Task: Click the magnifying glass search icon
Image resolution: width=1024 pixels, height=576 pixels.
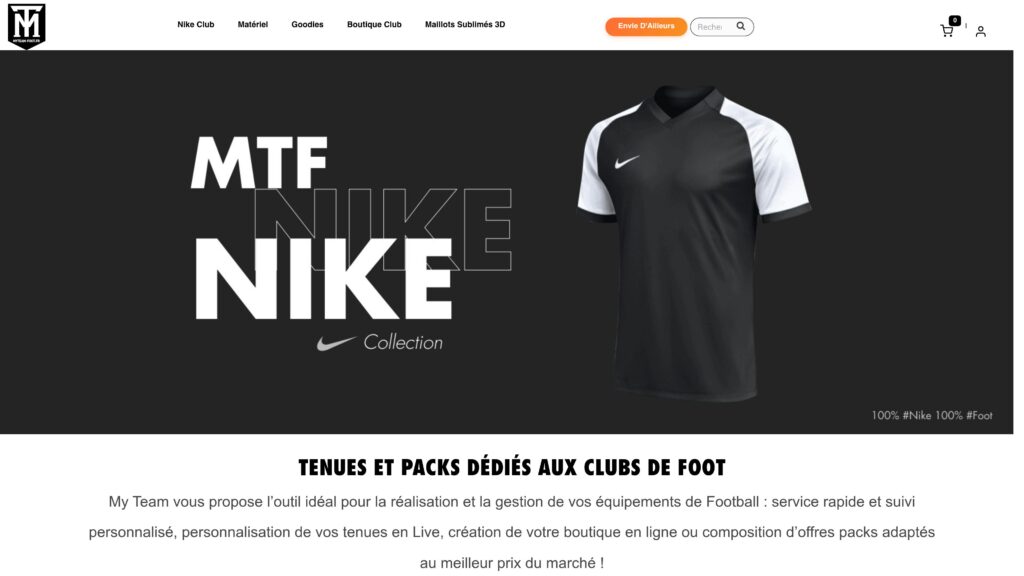Action: [x=741, y=26]
